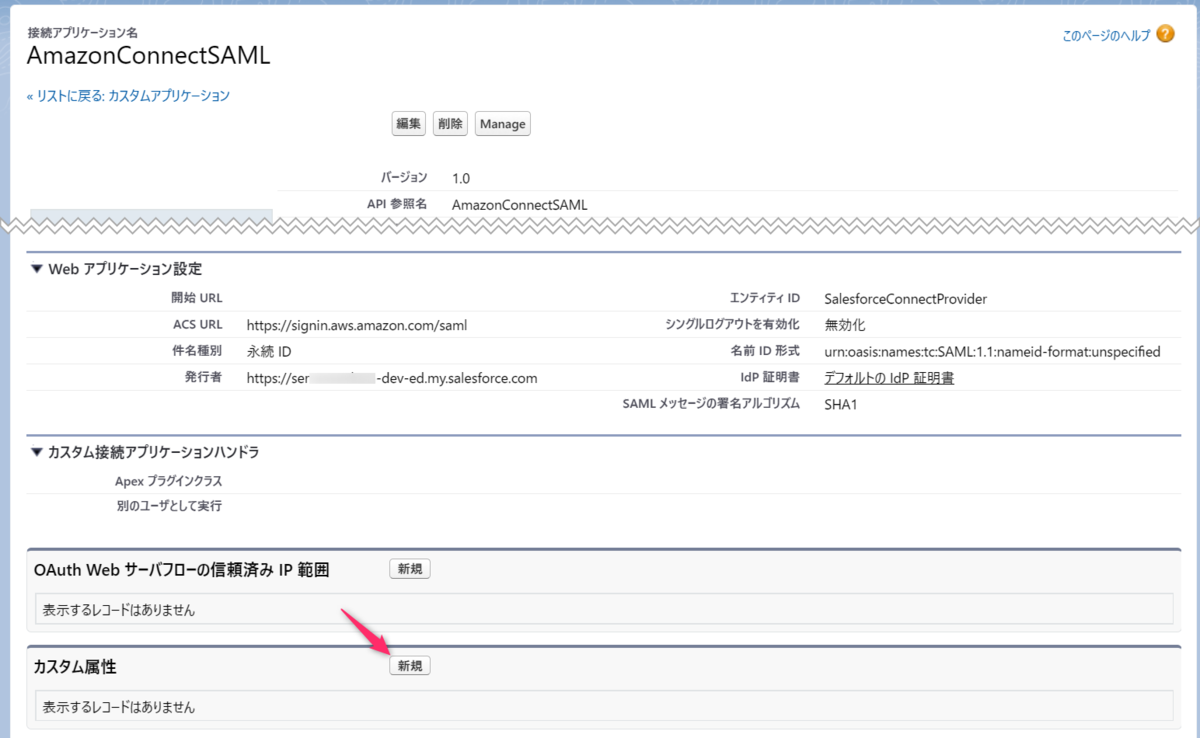Select ACS URL value signin.aws.amazon.com/saml
Viewport: 1200px width, 738px height.
[x=357, y=325]
